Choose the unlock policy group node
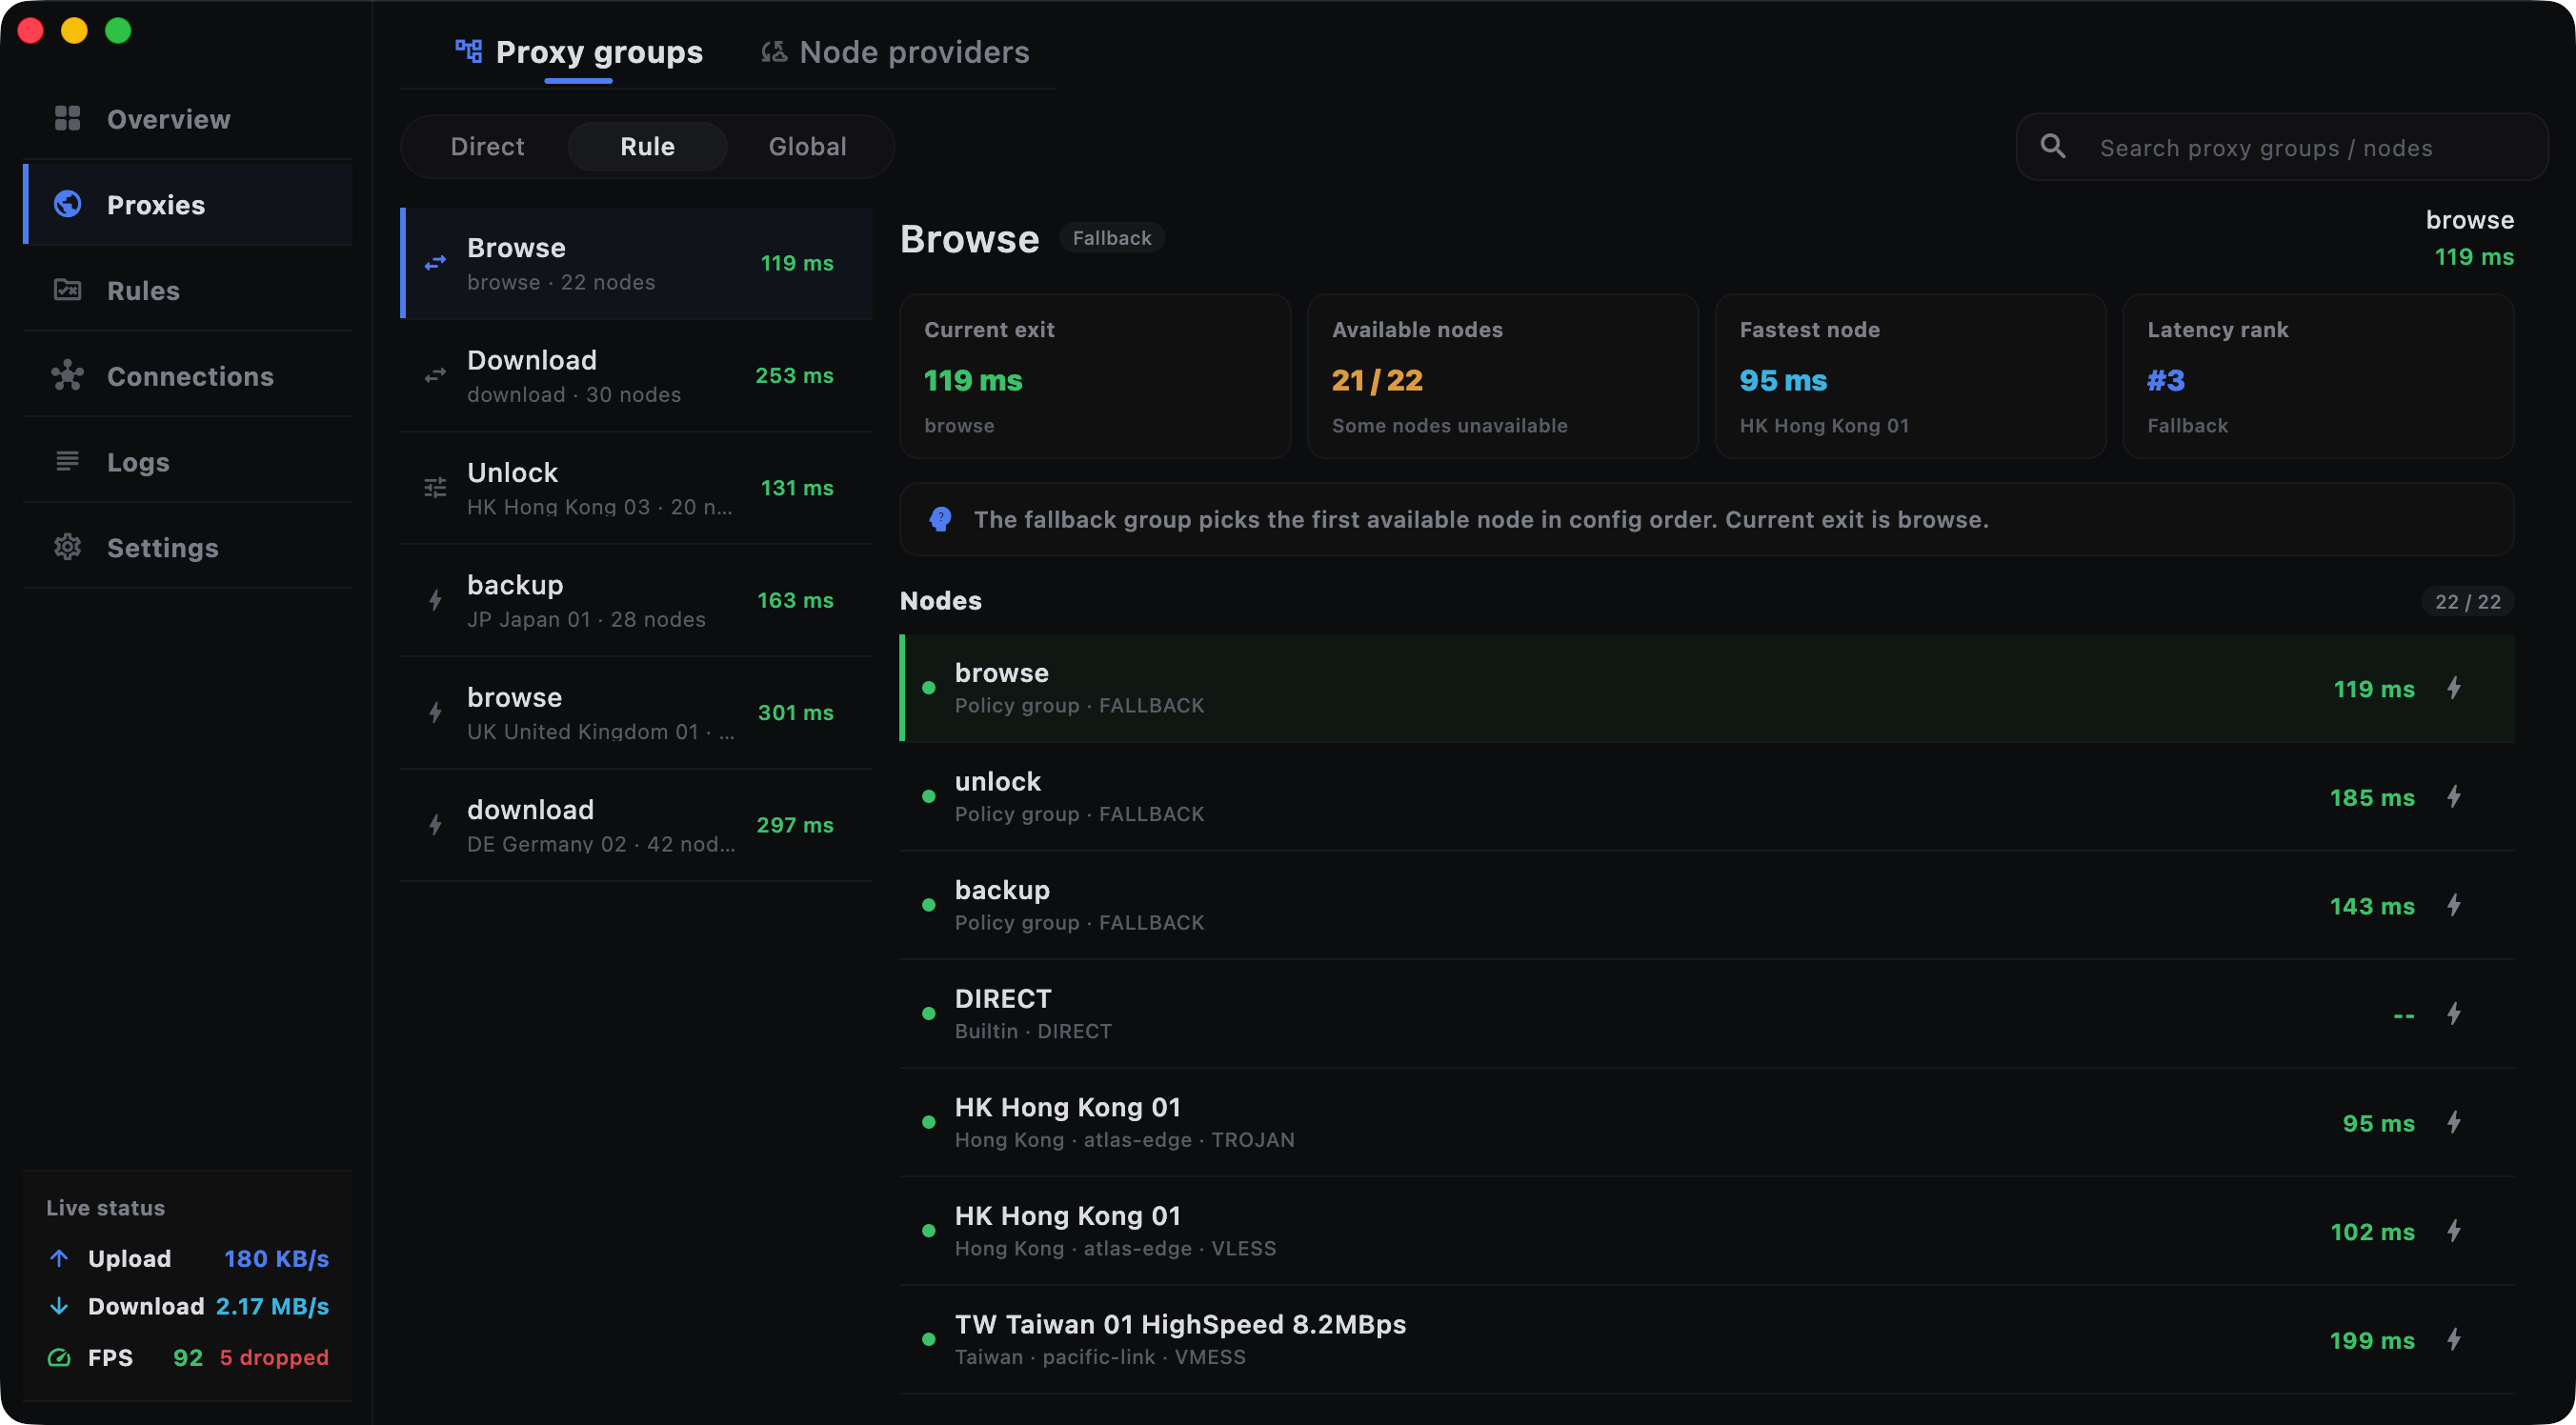2576x1425 pixels. [1706, 797]
